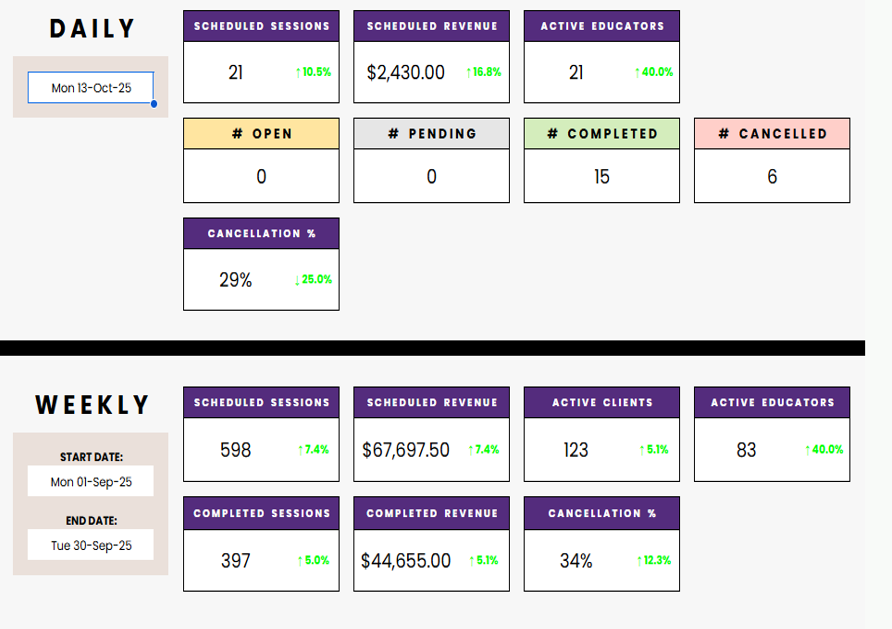Select the Active Clients header in the weekly section

601,403
